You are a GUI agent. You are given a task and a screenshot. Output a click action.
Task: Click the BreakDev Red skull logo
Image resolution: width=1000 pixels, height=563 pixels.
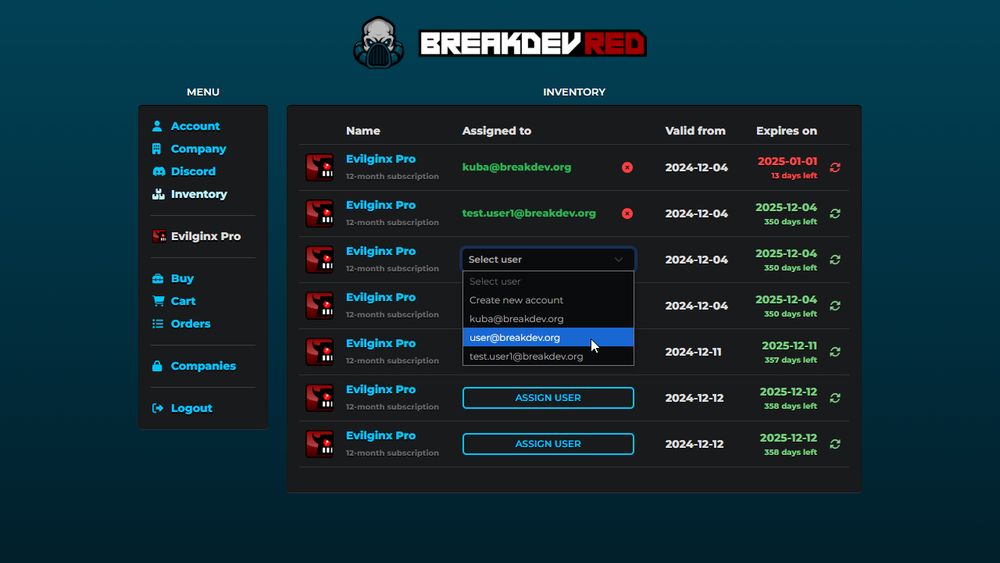pos(379,43)
